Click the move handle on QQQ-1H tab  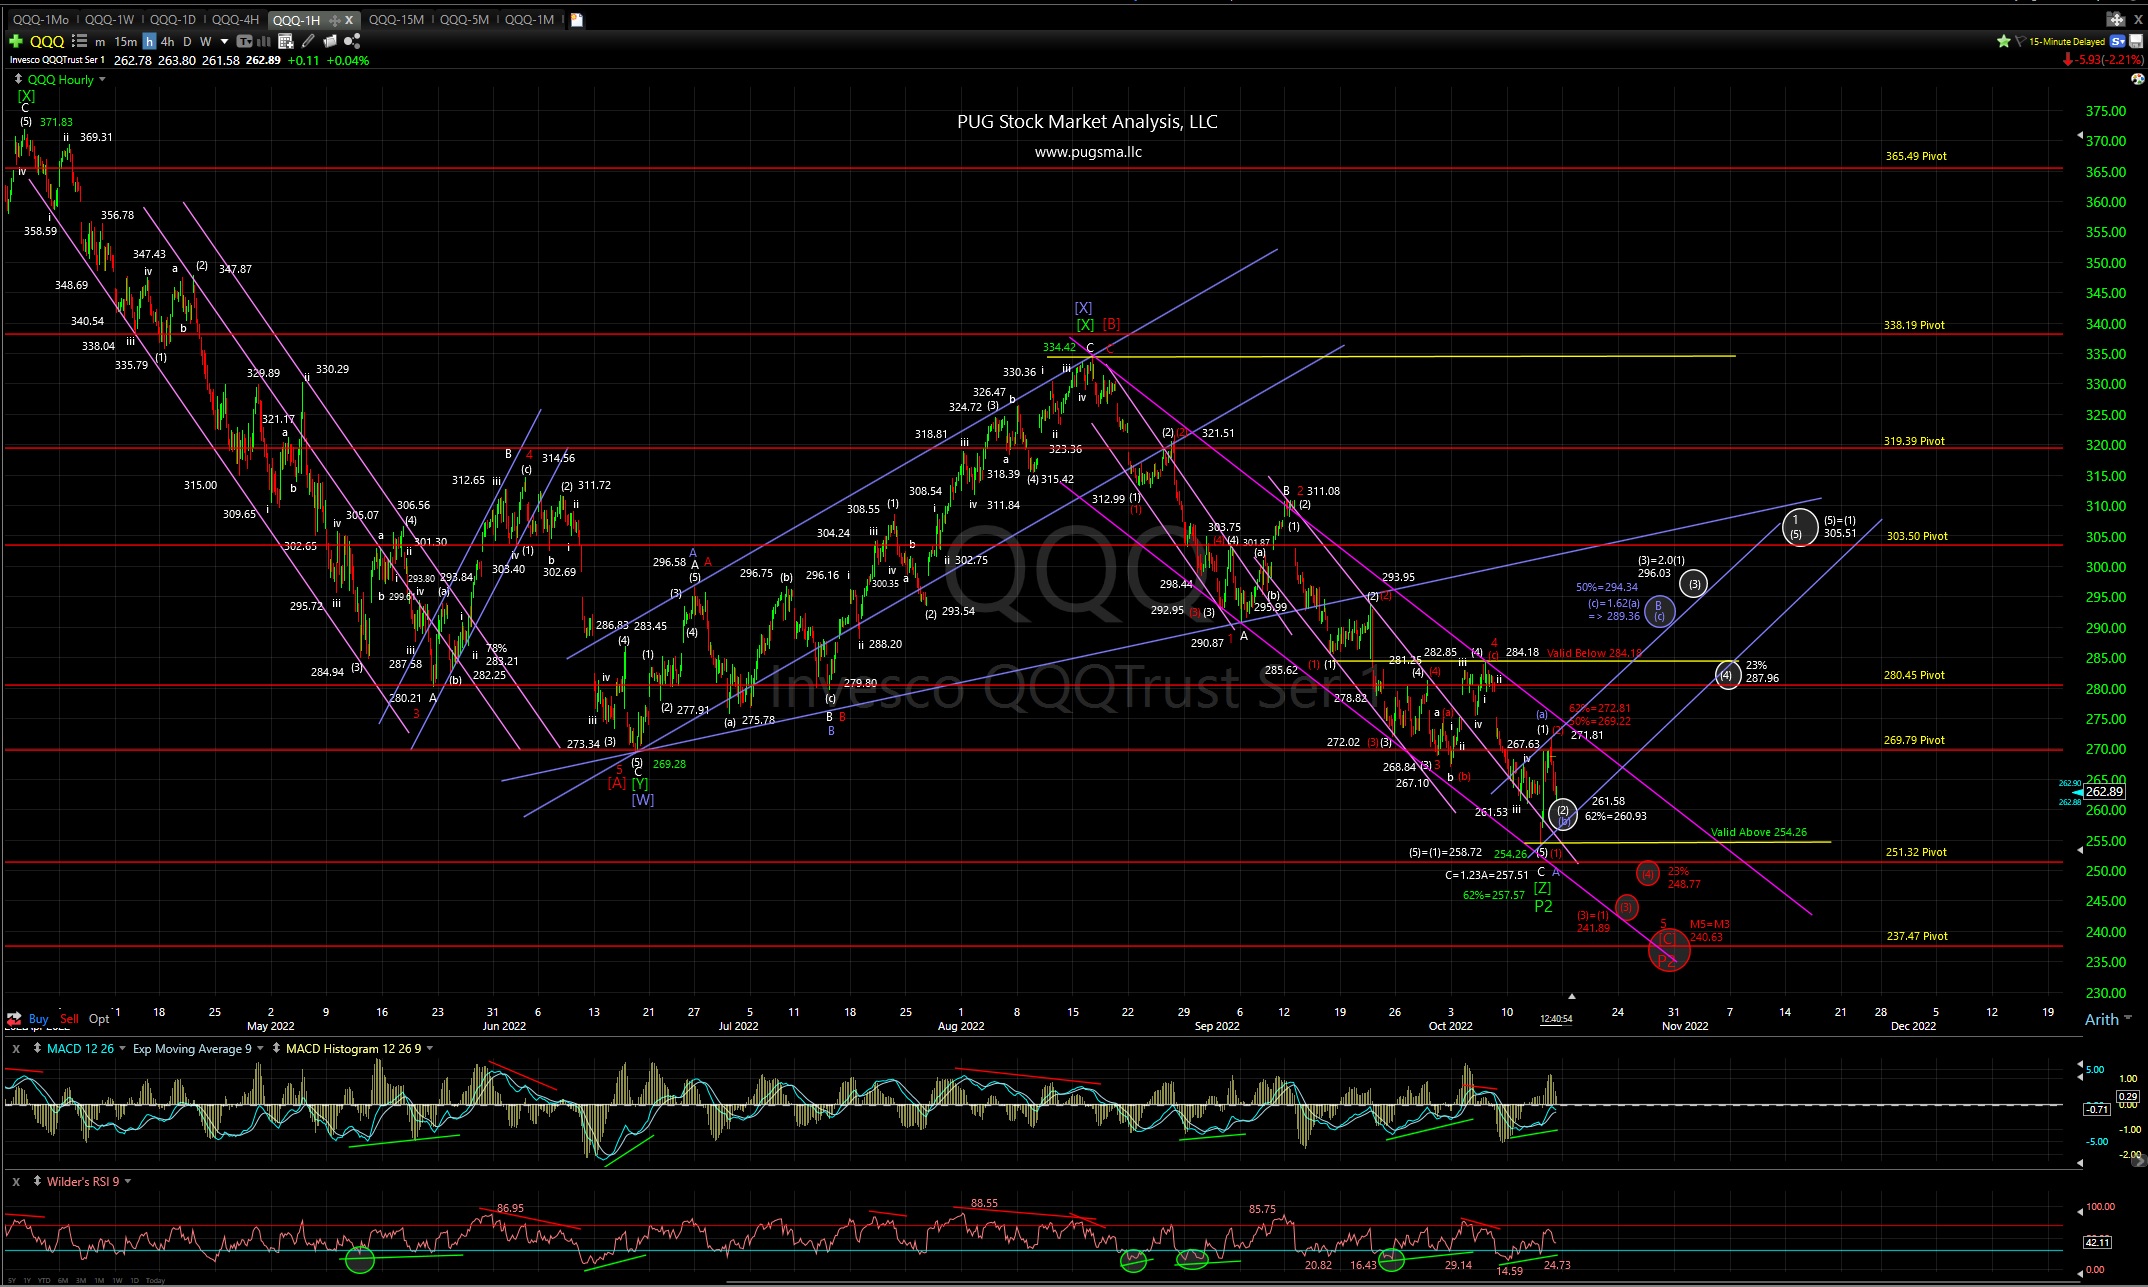[334, 20]
